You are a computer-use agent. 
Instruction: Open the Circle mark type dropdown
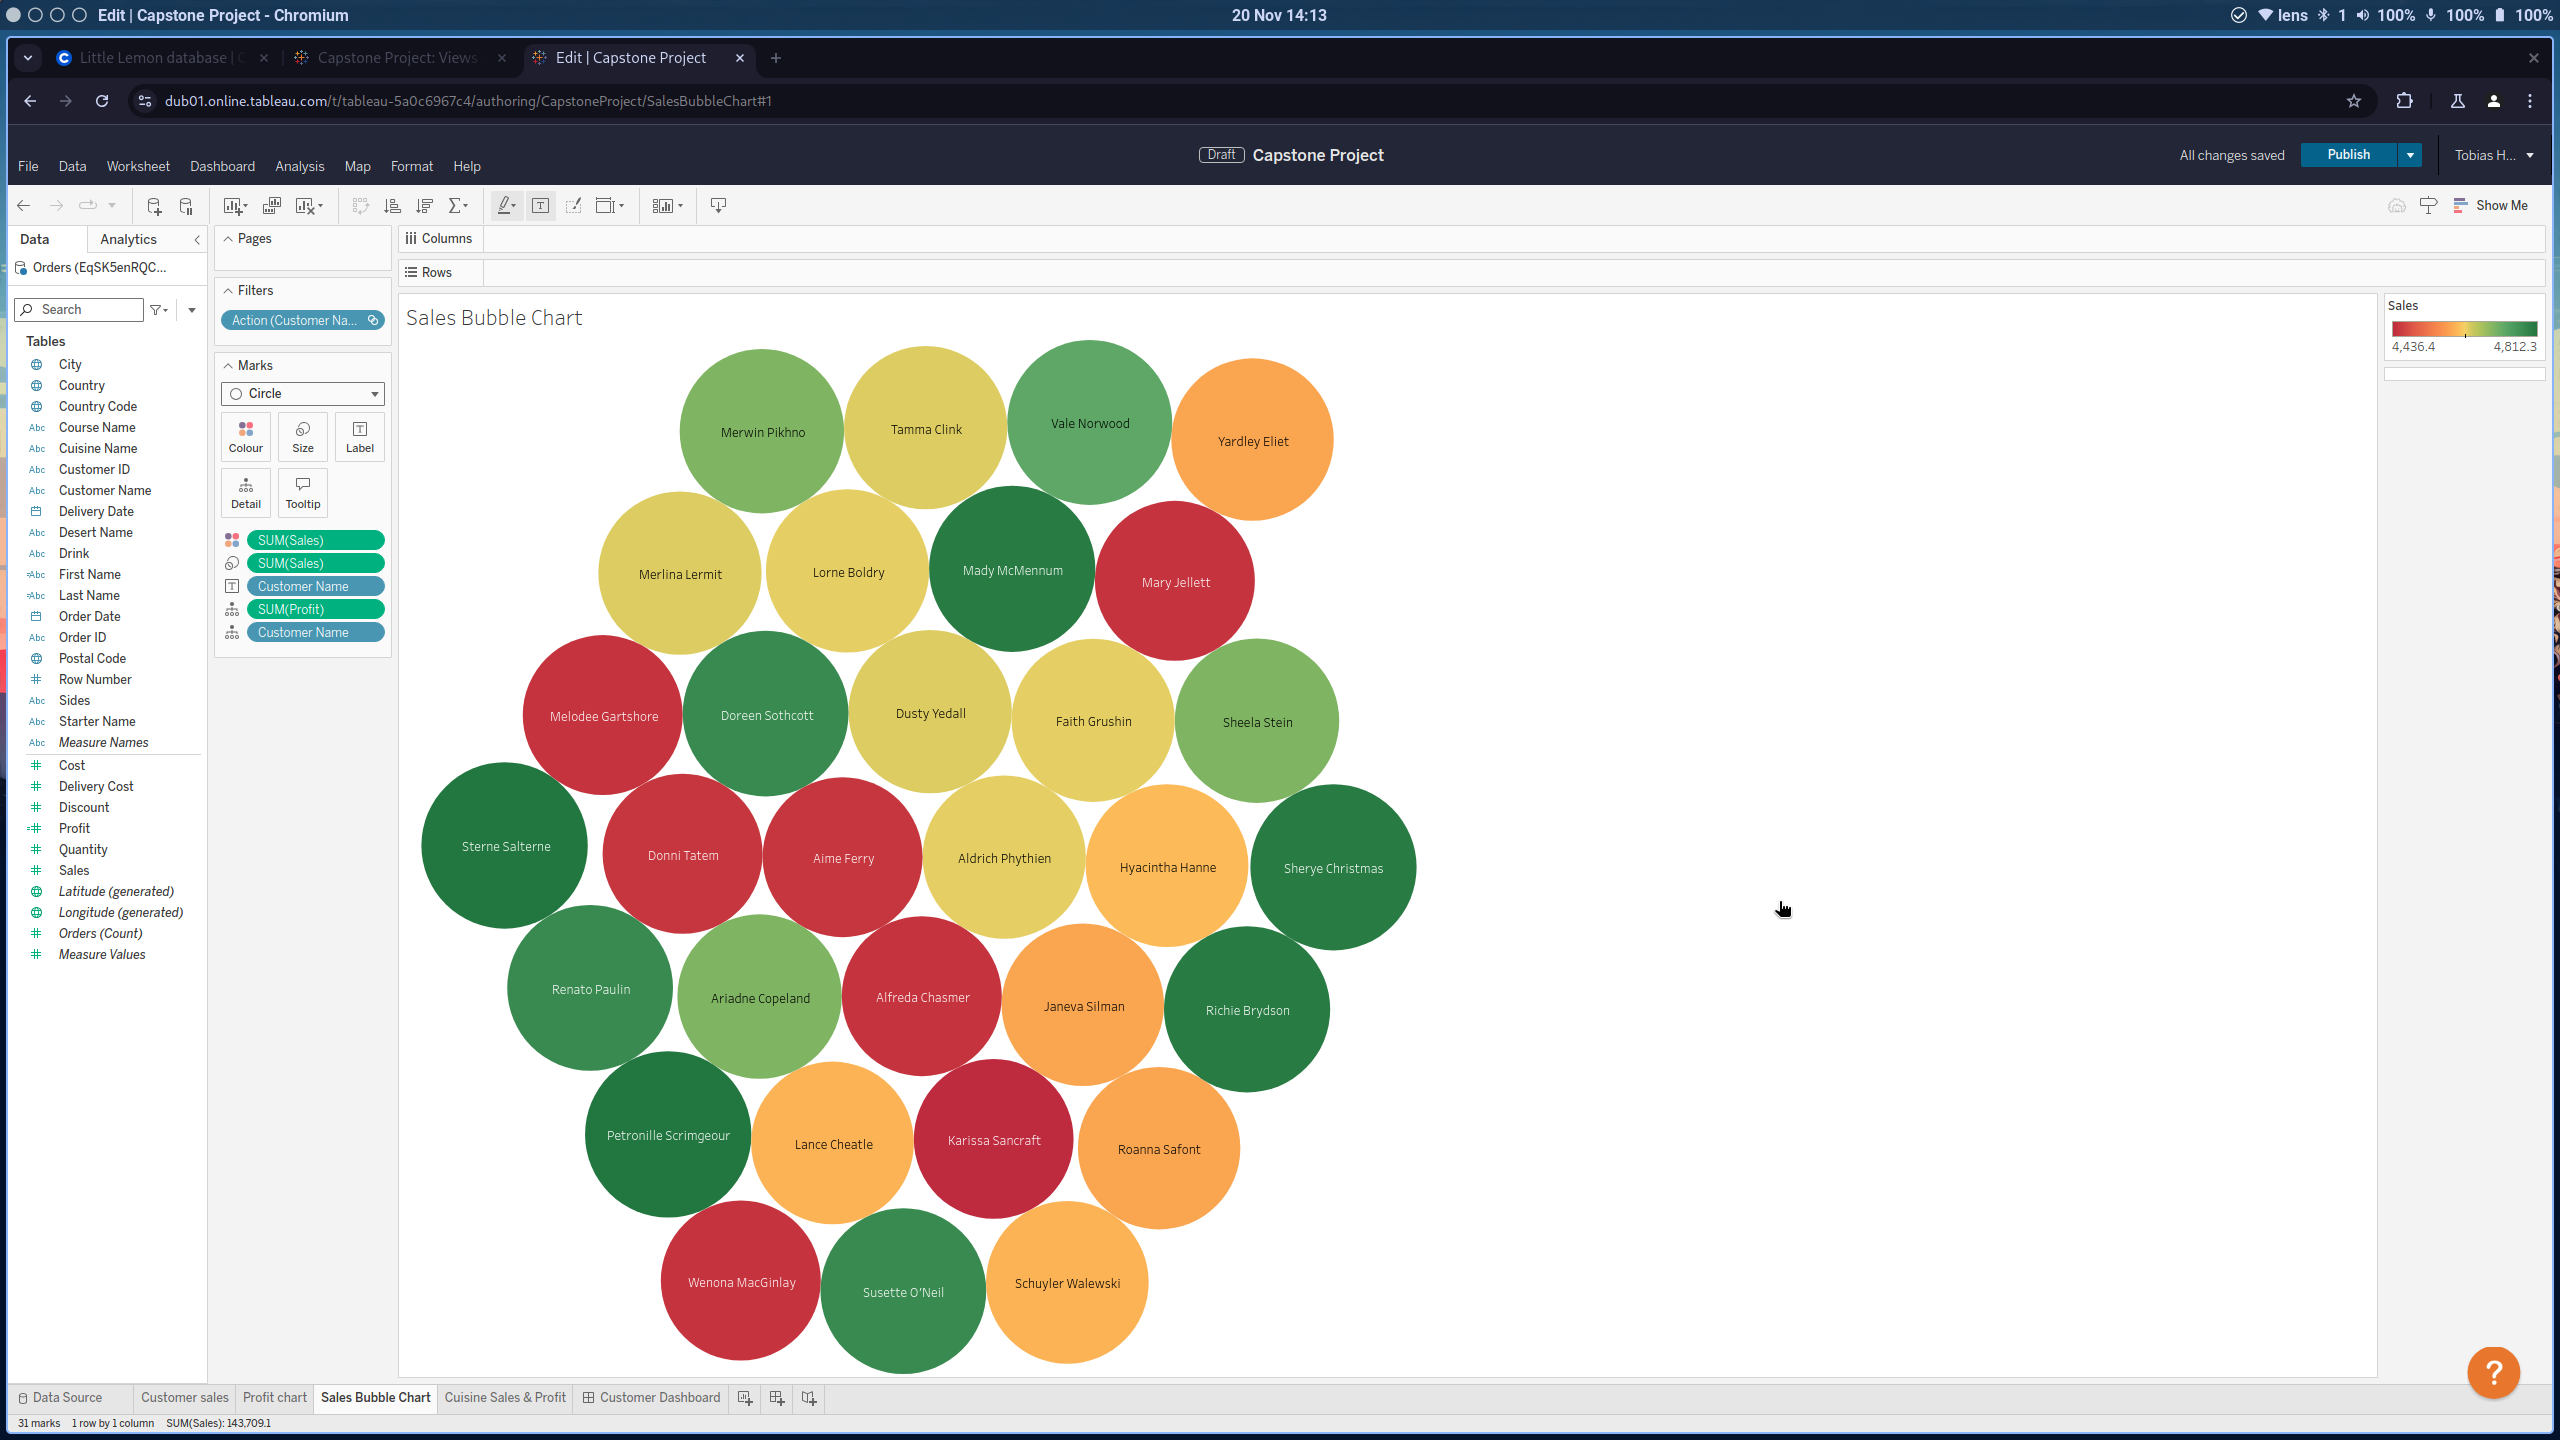coord(303,394)
